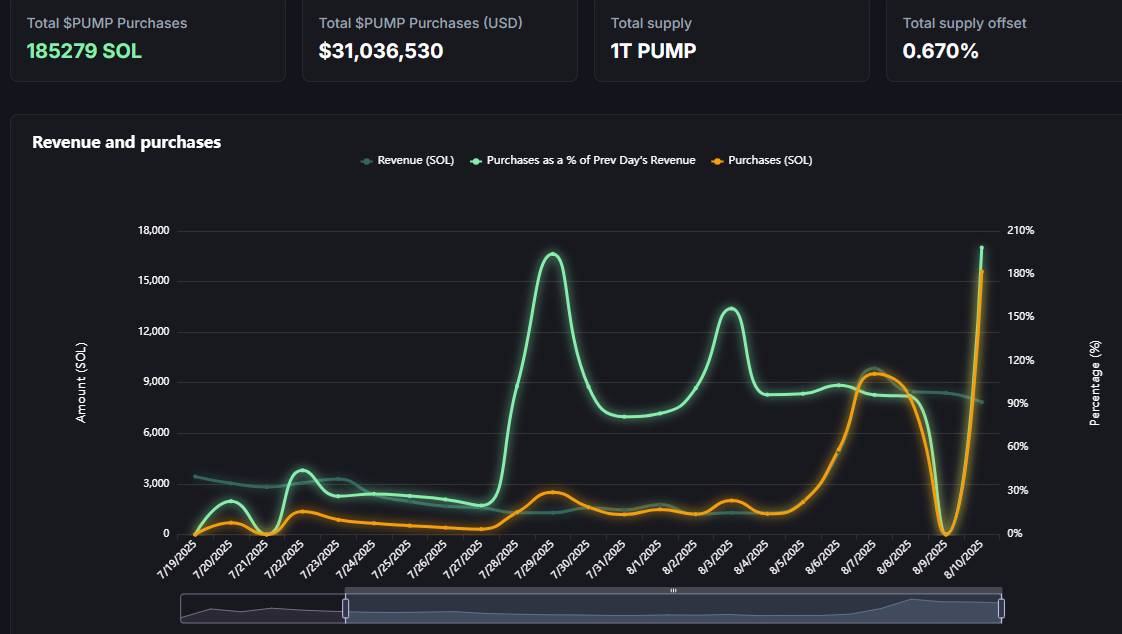The image size is (1122, 634).
Task: Click the 185279 SOL total purchases value
Action: pyautogui.click(x=84, y=51)
